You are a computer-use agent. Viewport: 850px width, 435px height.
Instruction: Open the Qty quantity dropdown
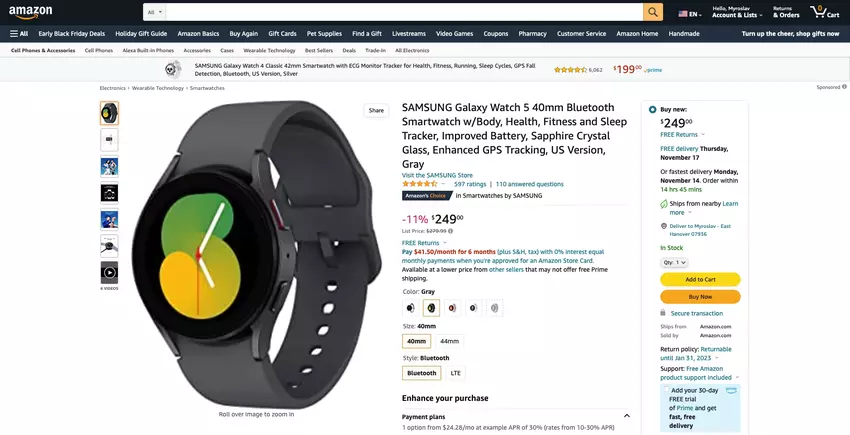(x=674, y=263)
